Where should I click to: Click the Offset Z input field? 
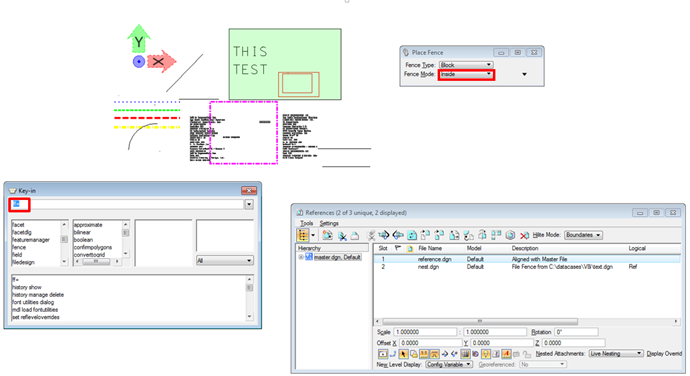coord(573,343)
